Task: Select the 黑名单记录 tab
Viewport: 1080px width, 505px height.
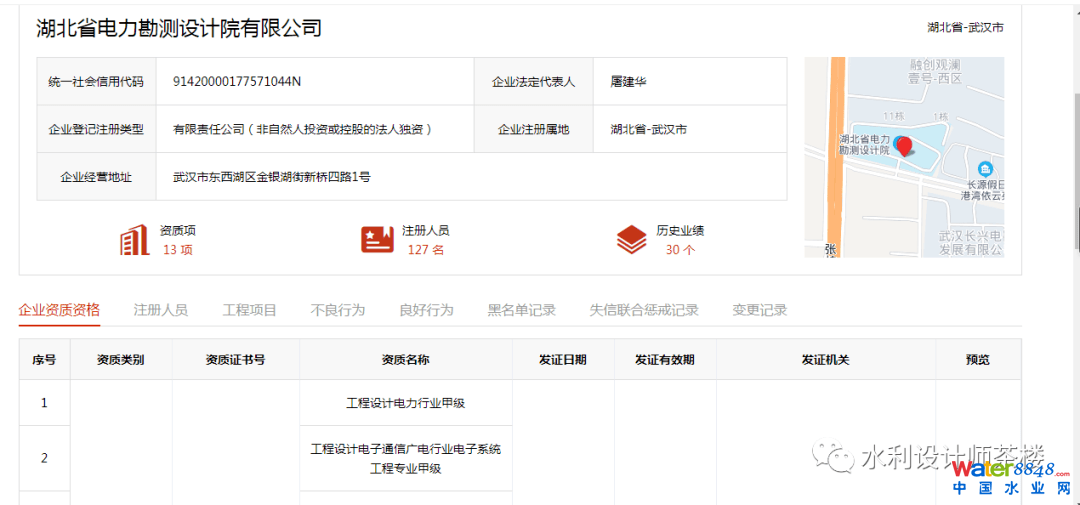Action: click(x=521, y=310)
